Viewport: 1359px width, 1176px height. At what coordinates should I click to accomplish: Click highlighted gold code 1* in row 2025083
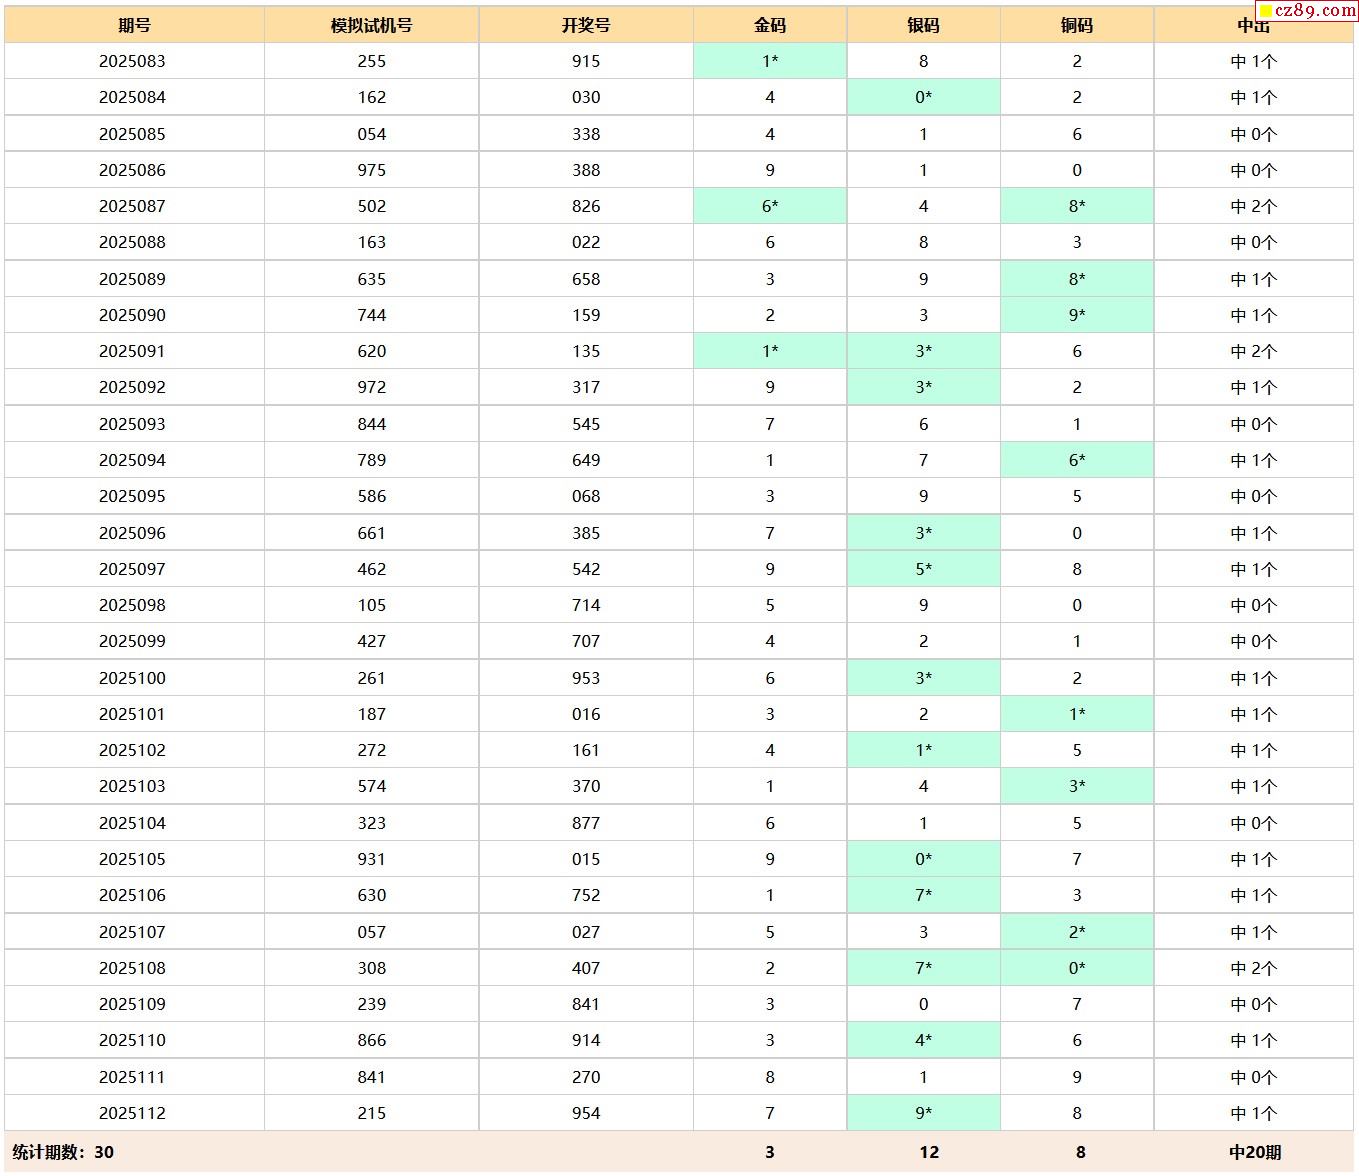click(x=770, y=61)
